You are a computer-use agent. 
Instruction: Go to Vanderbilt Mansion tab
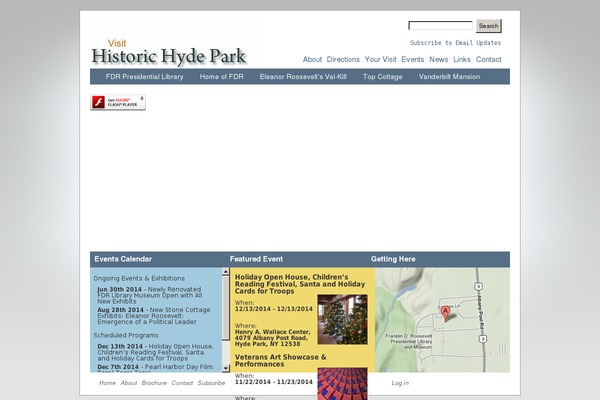449,77
